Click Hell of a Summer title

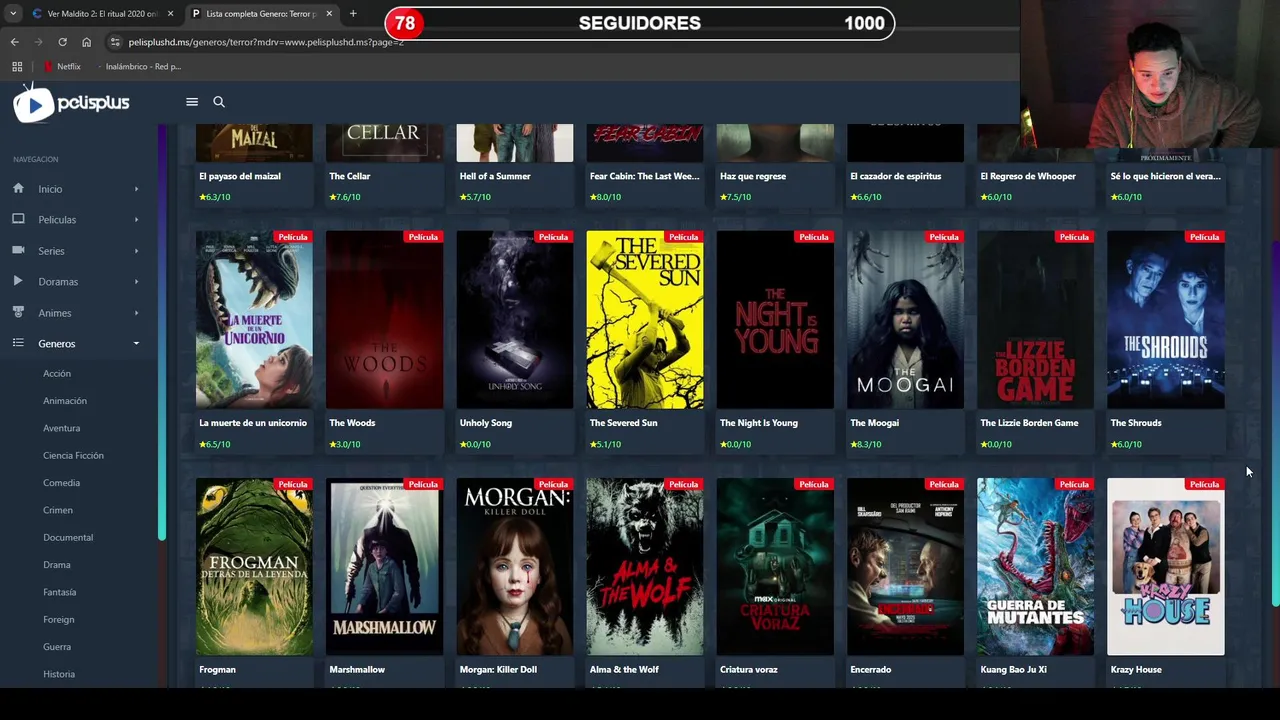click(x=495, y=176)
